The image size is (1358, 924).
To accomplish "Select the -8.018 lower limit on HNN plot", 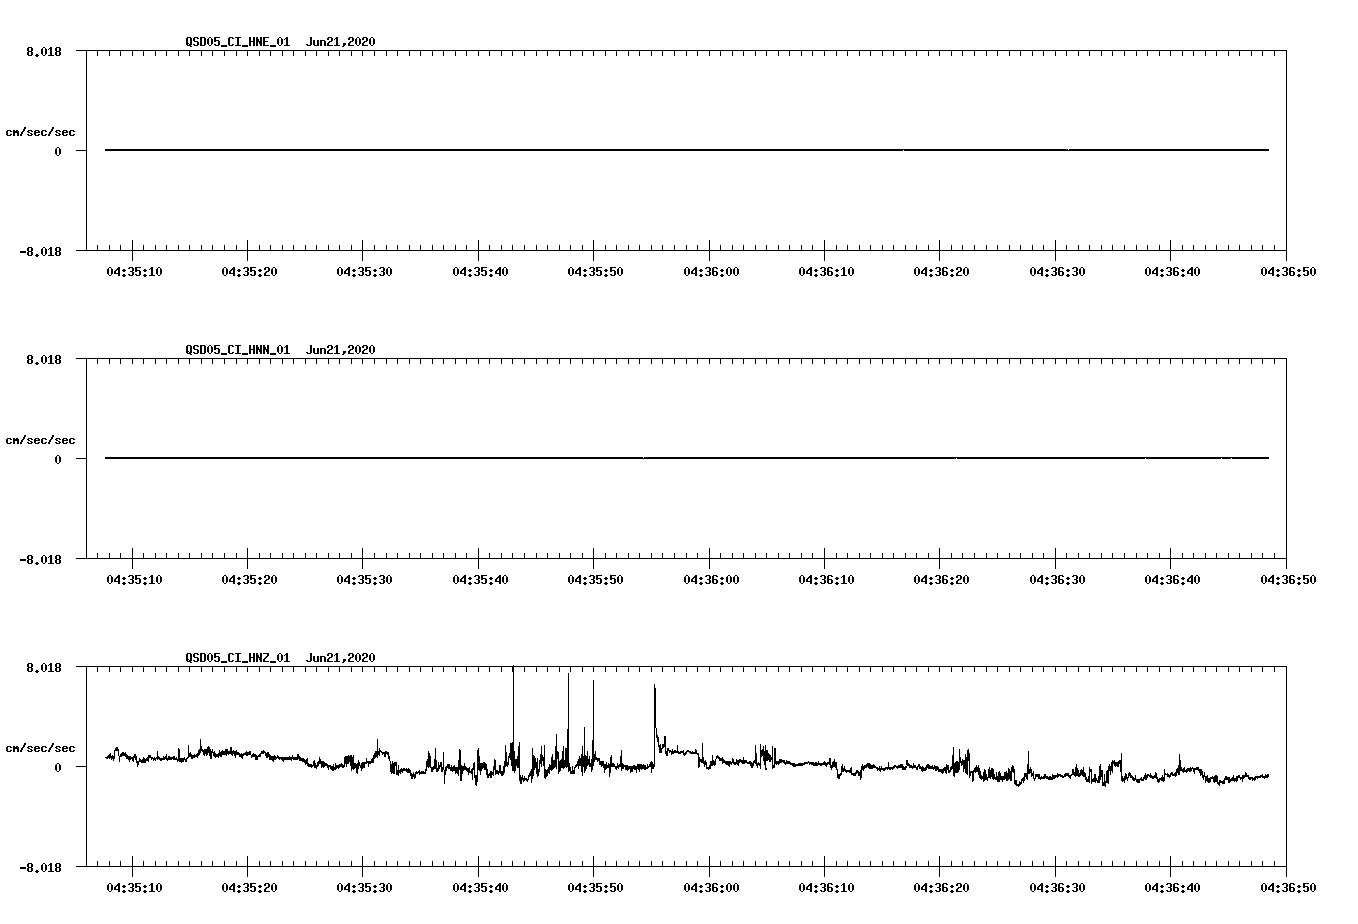I will tap(40, 560).
